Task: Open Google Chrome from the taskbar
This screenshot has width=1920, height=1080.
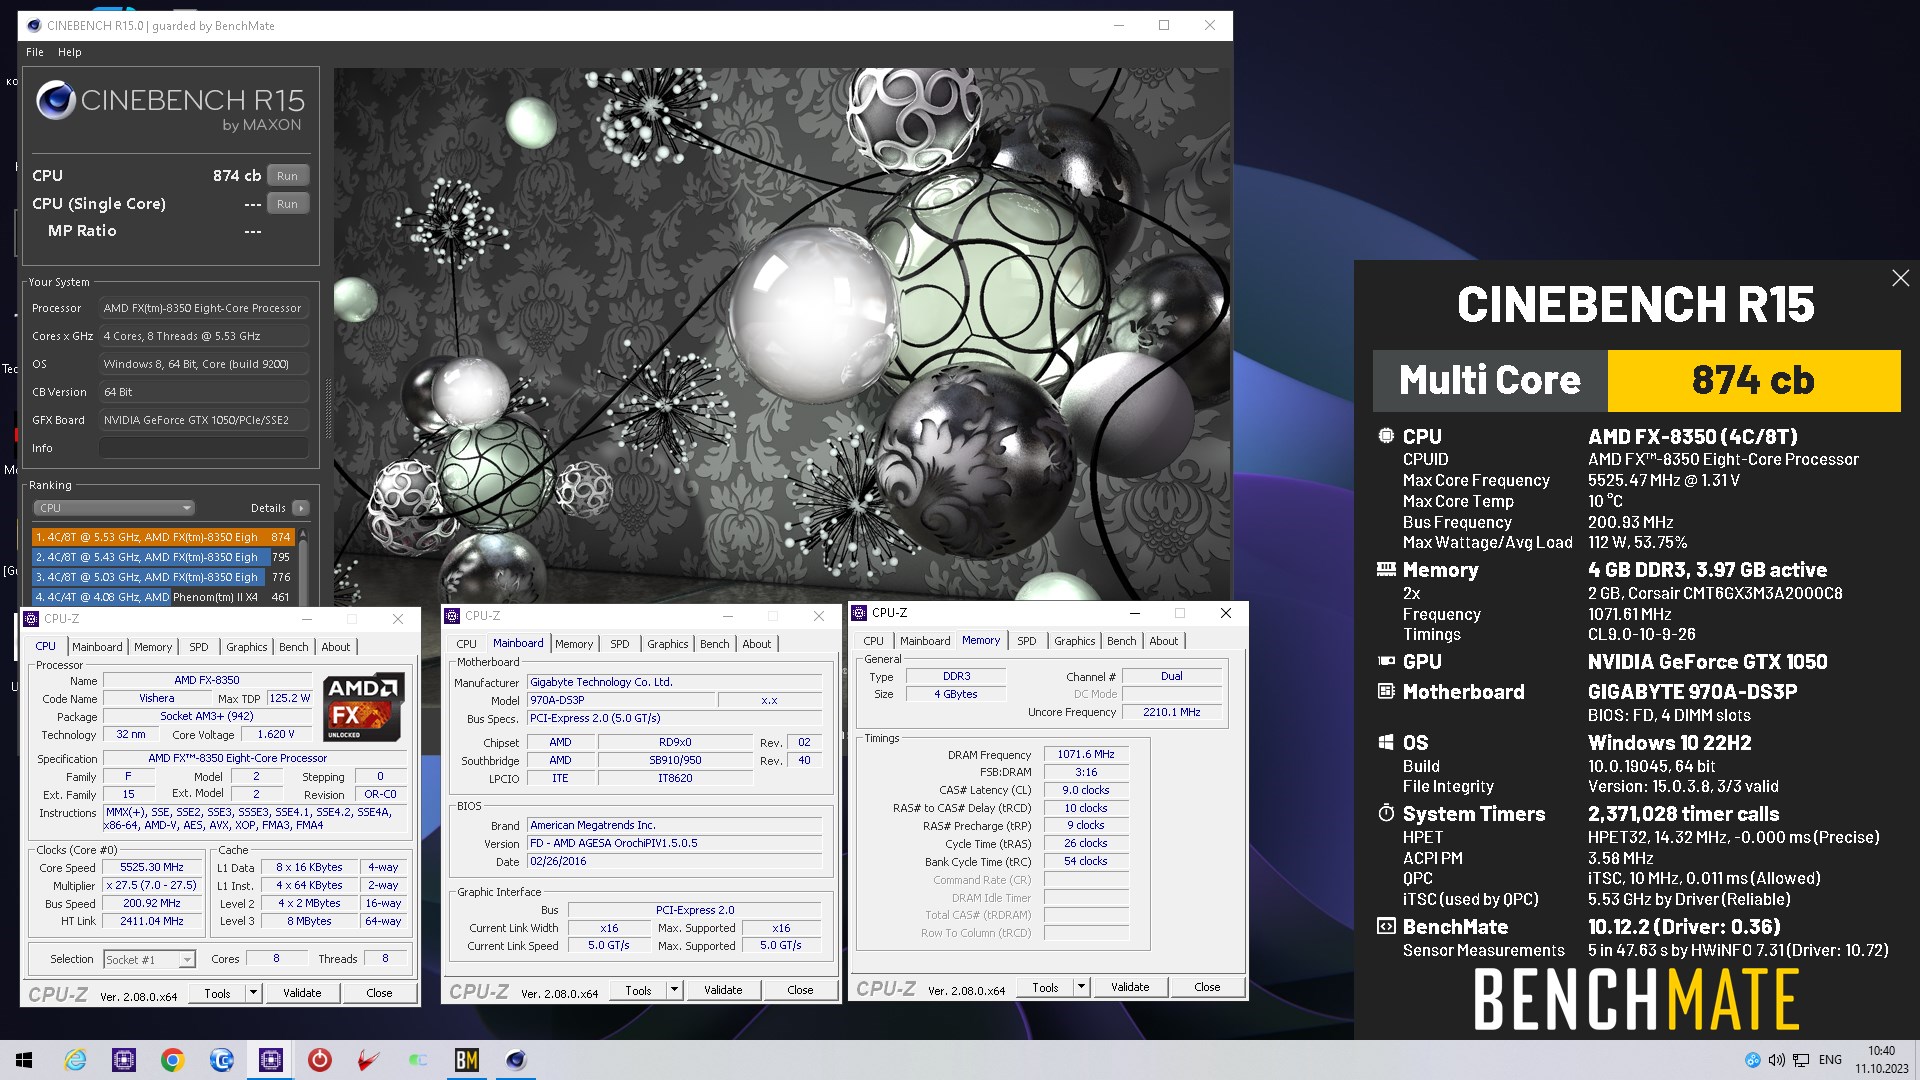Action: tap(172, 1060)
